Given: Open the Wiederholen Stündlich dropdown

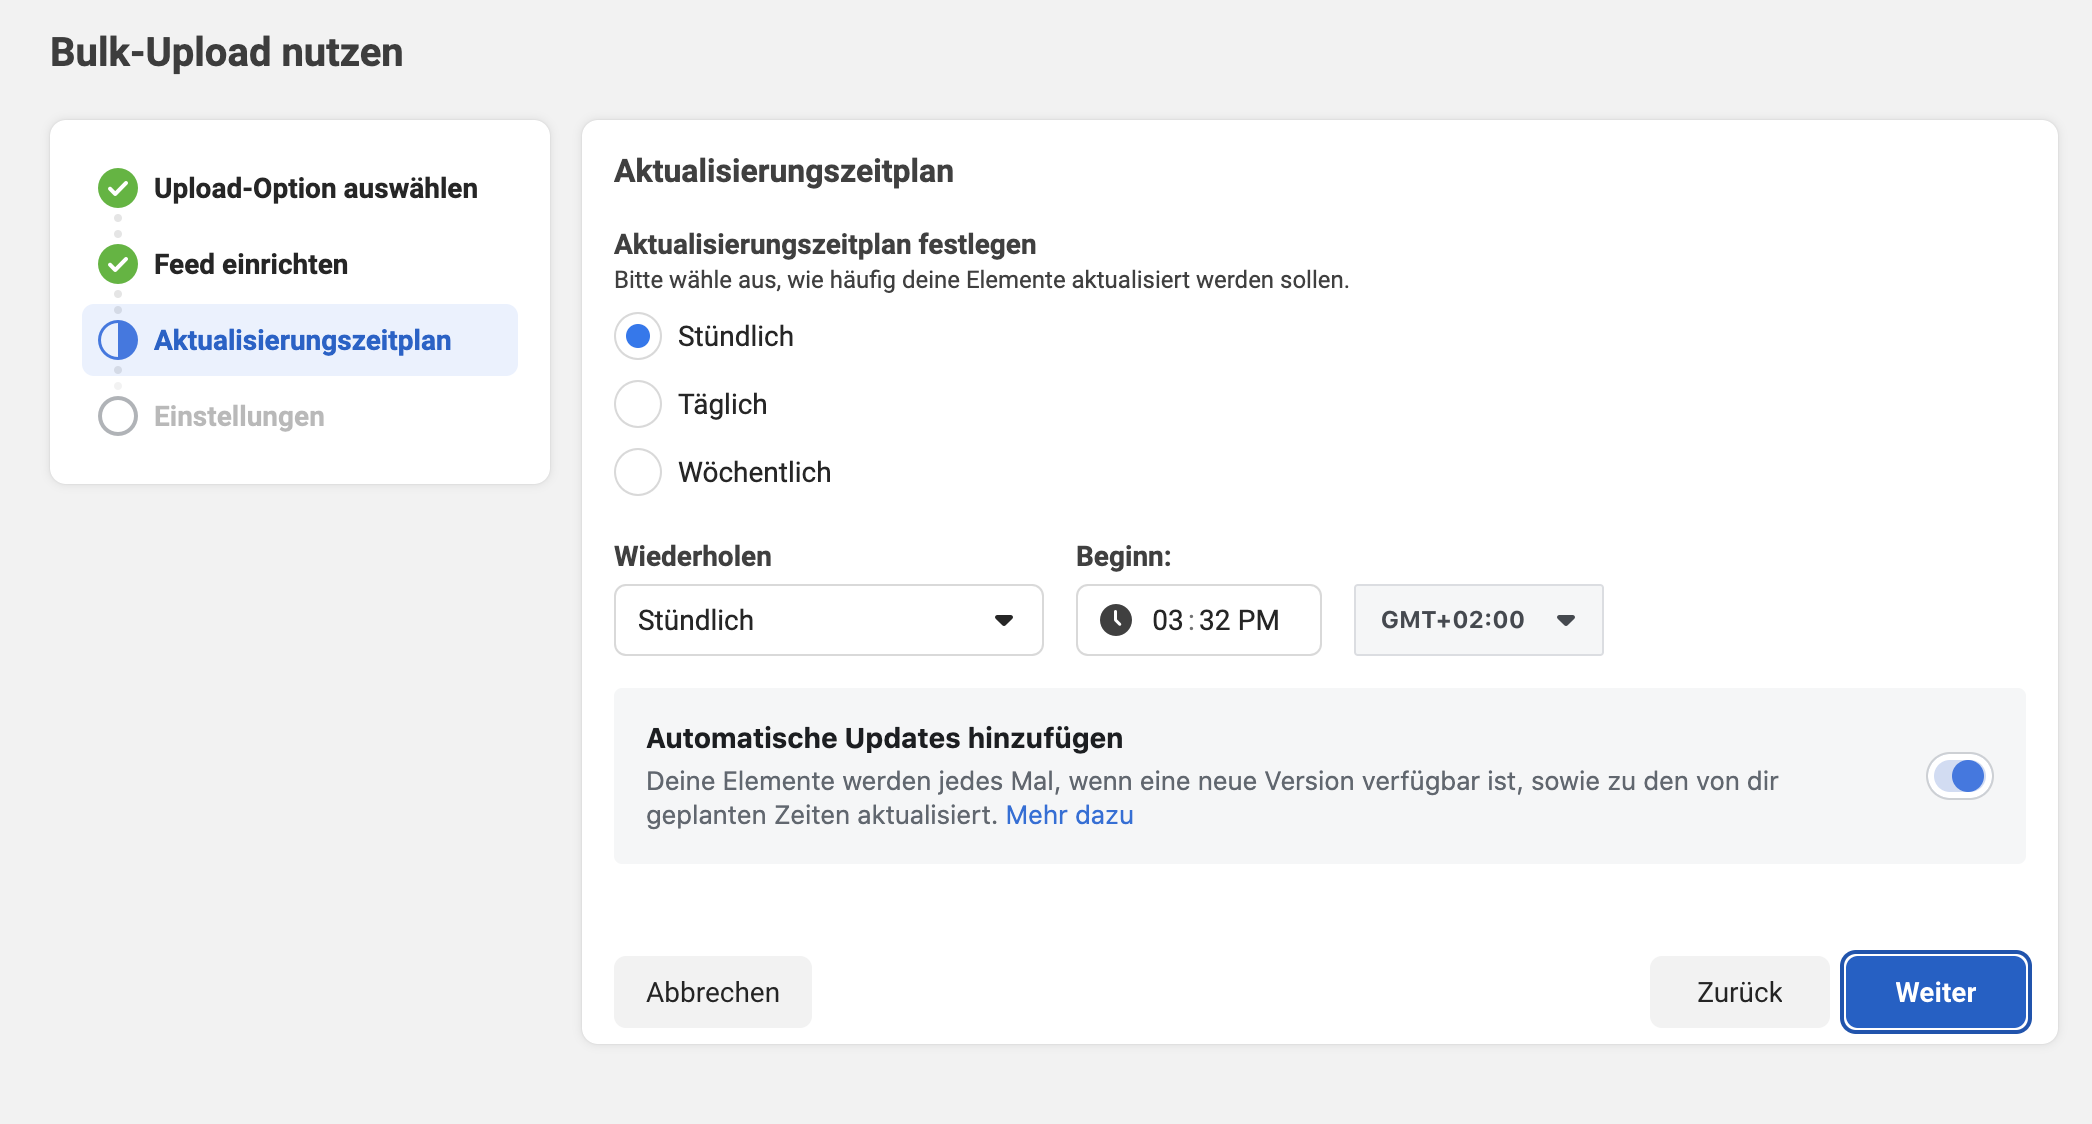Looking at the screenshot, I should pyautogui.click(x=829, y=620).
